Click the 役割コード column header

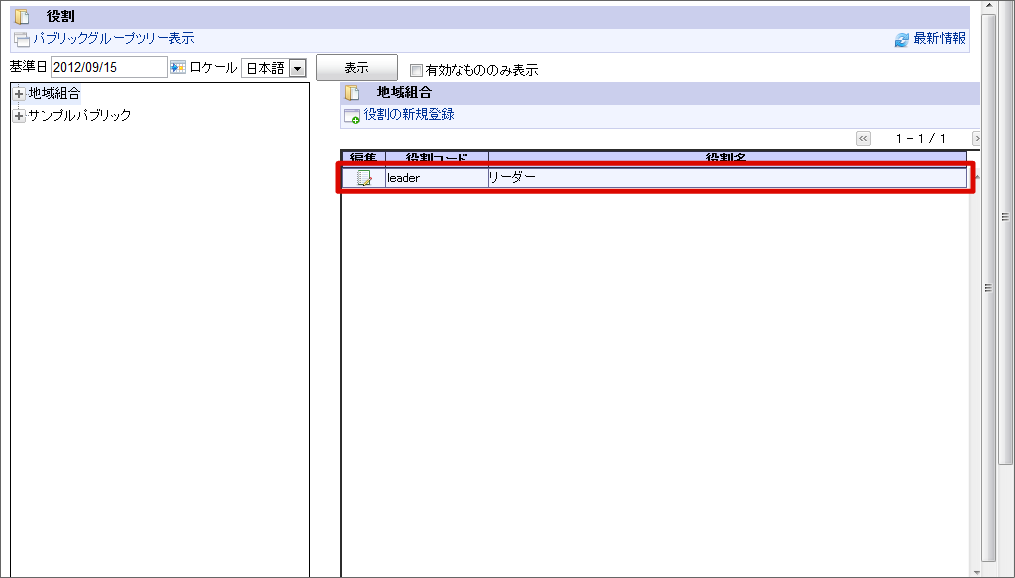(437, 157)
